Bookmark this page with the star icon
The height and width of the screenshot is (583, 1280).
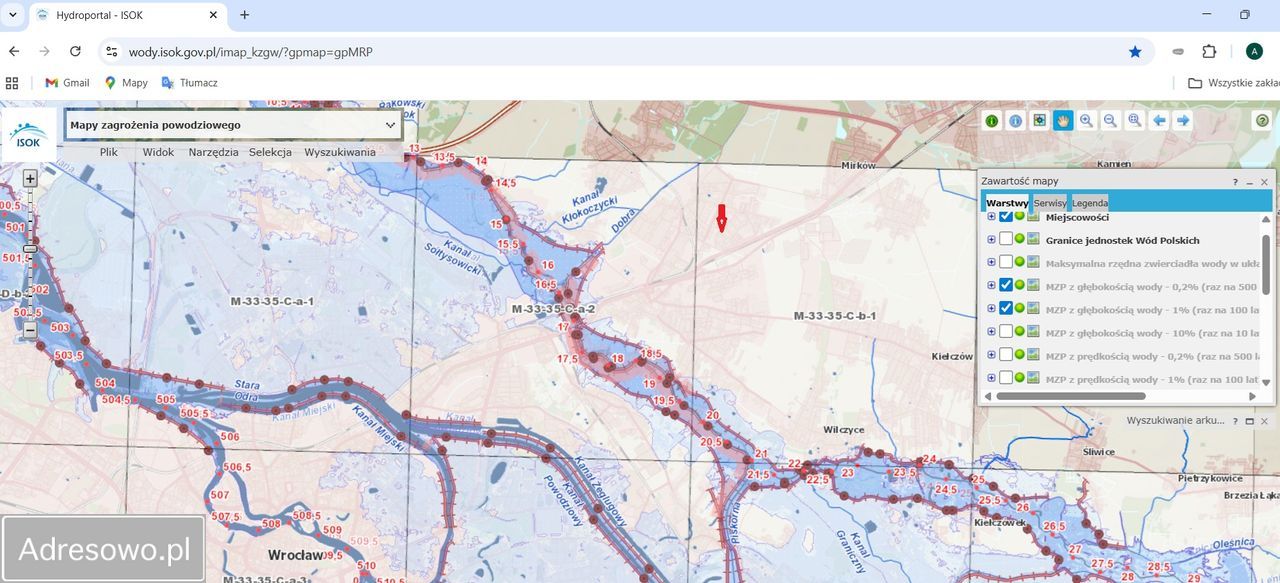click(x=1135, y=51)
